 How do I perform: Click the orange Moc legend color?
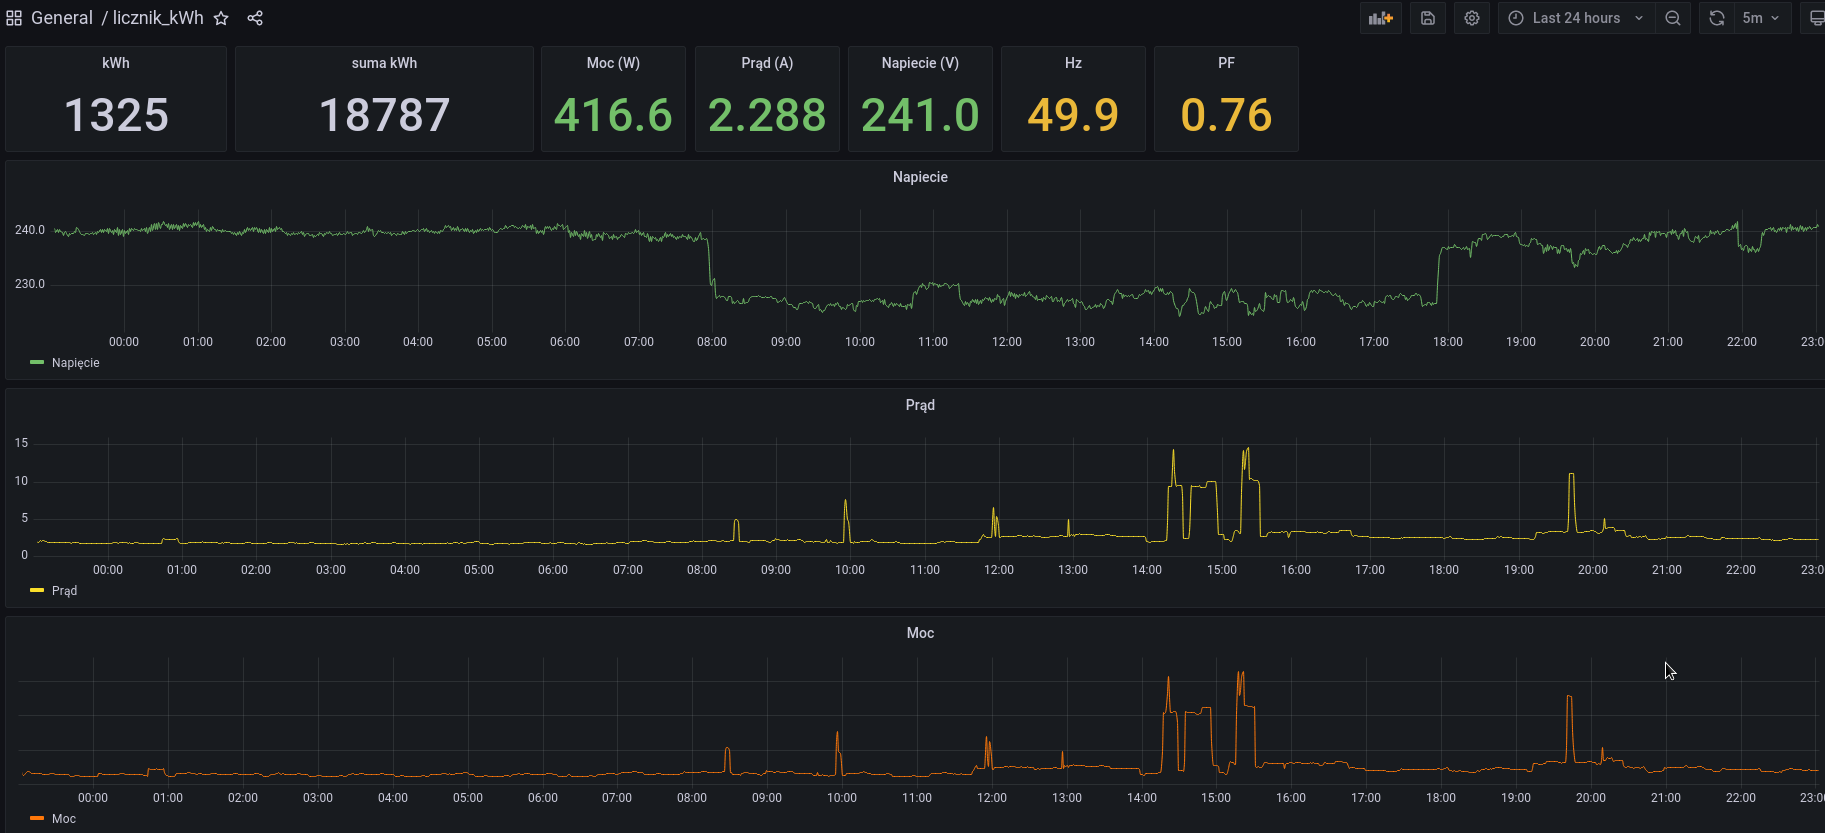pos(37,818)
